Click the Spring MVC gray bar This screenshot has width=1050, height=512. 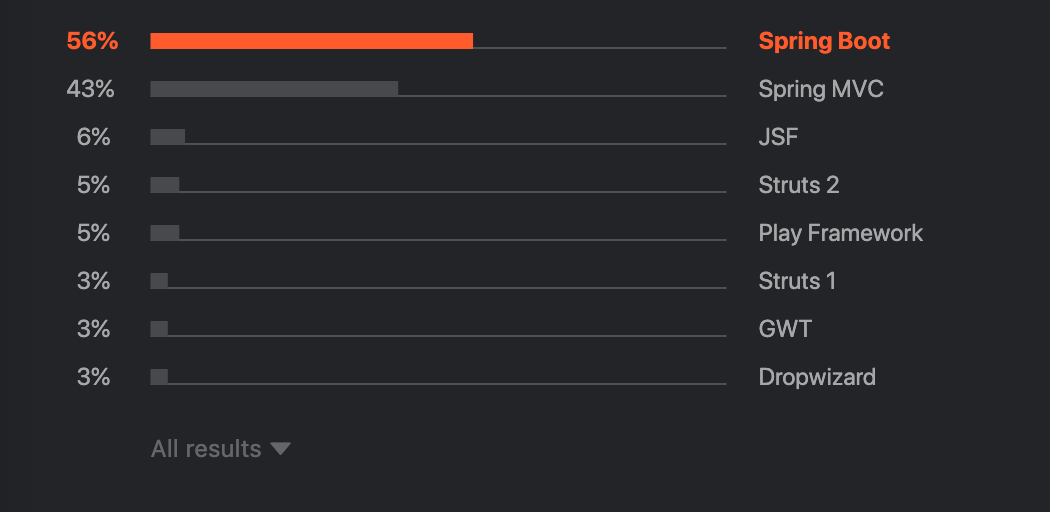click(274, 89)
